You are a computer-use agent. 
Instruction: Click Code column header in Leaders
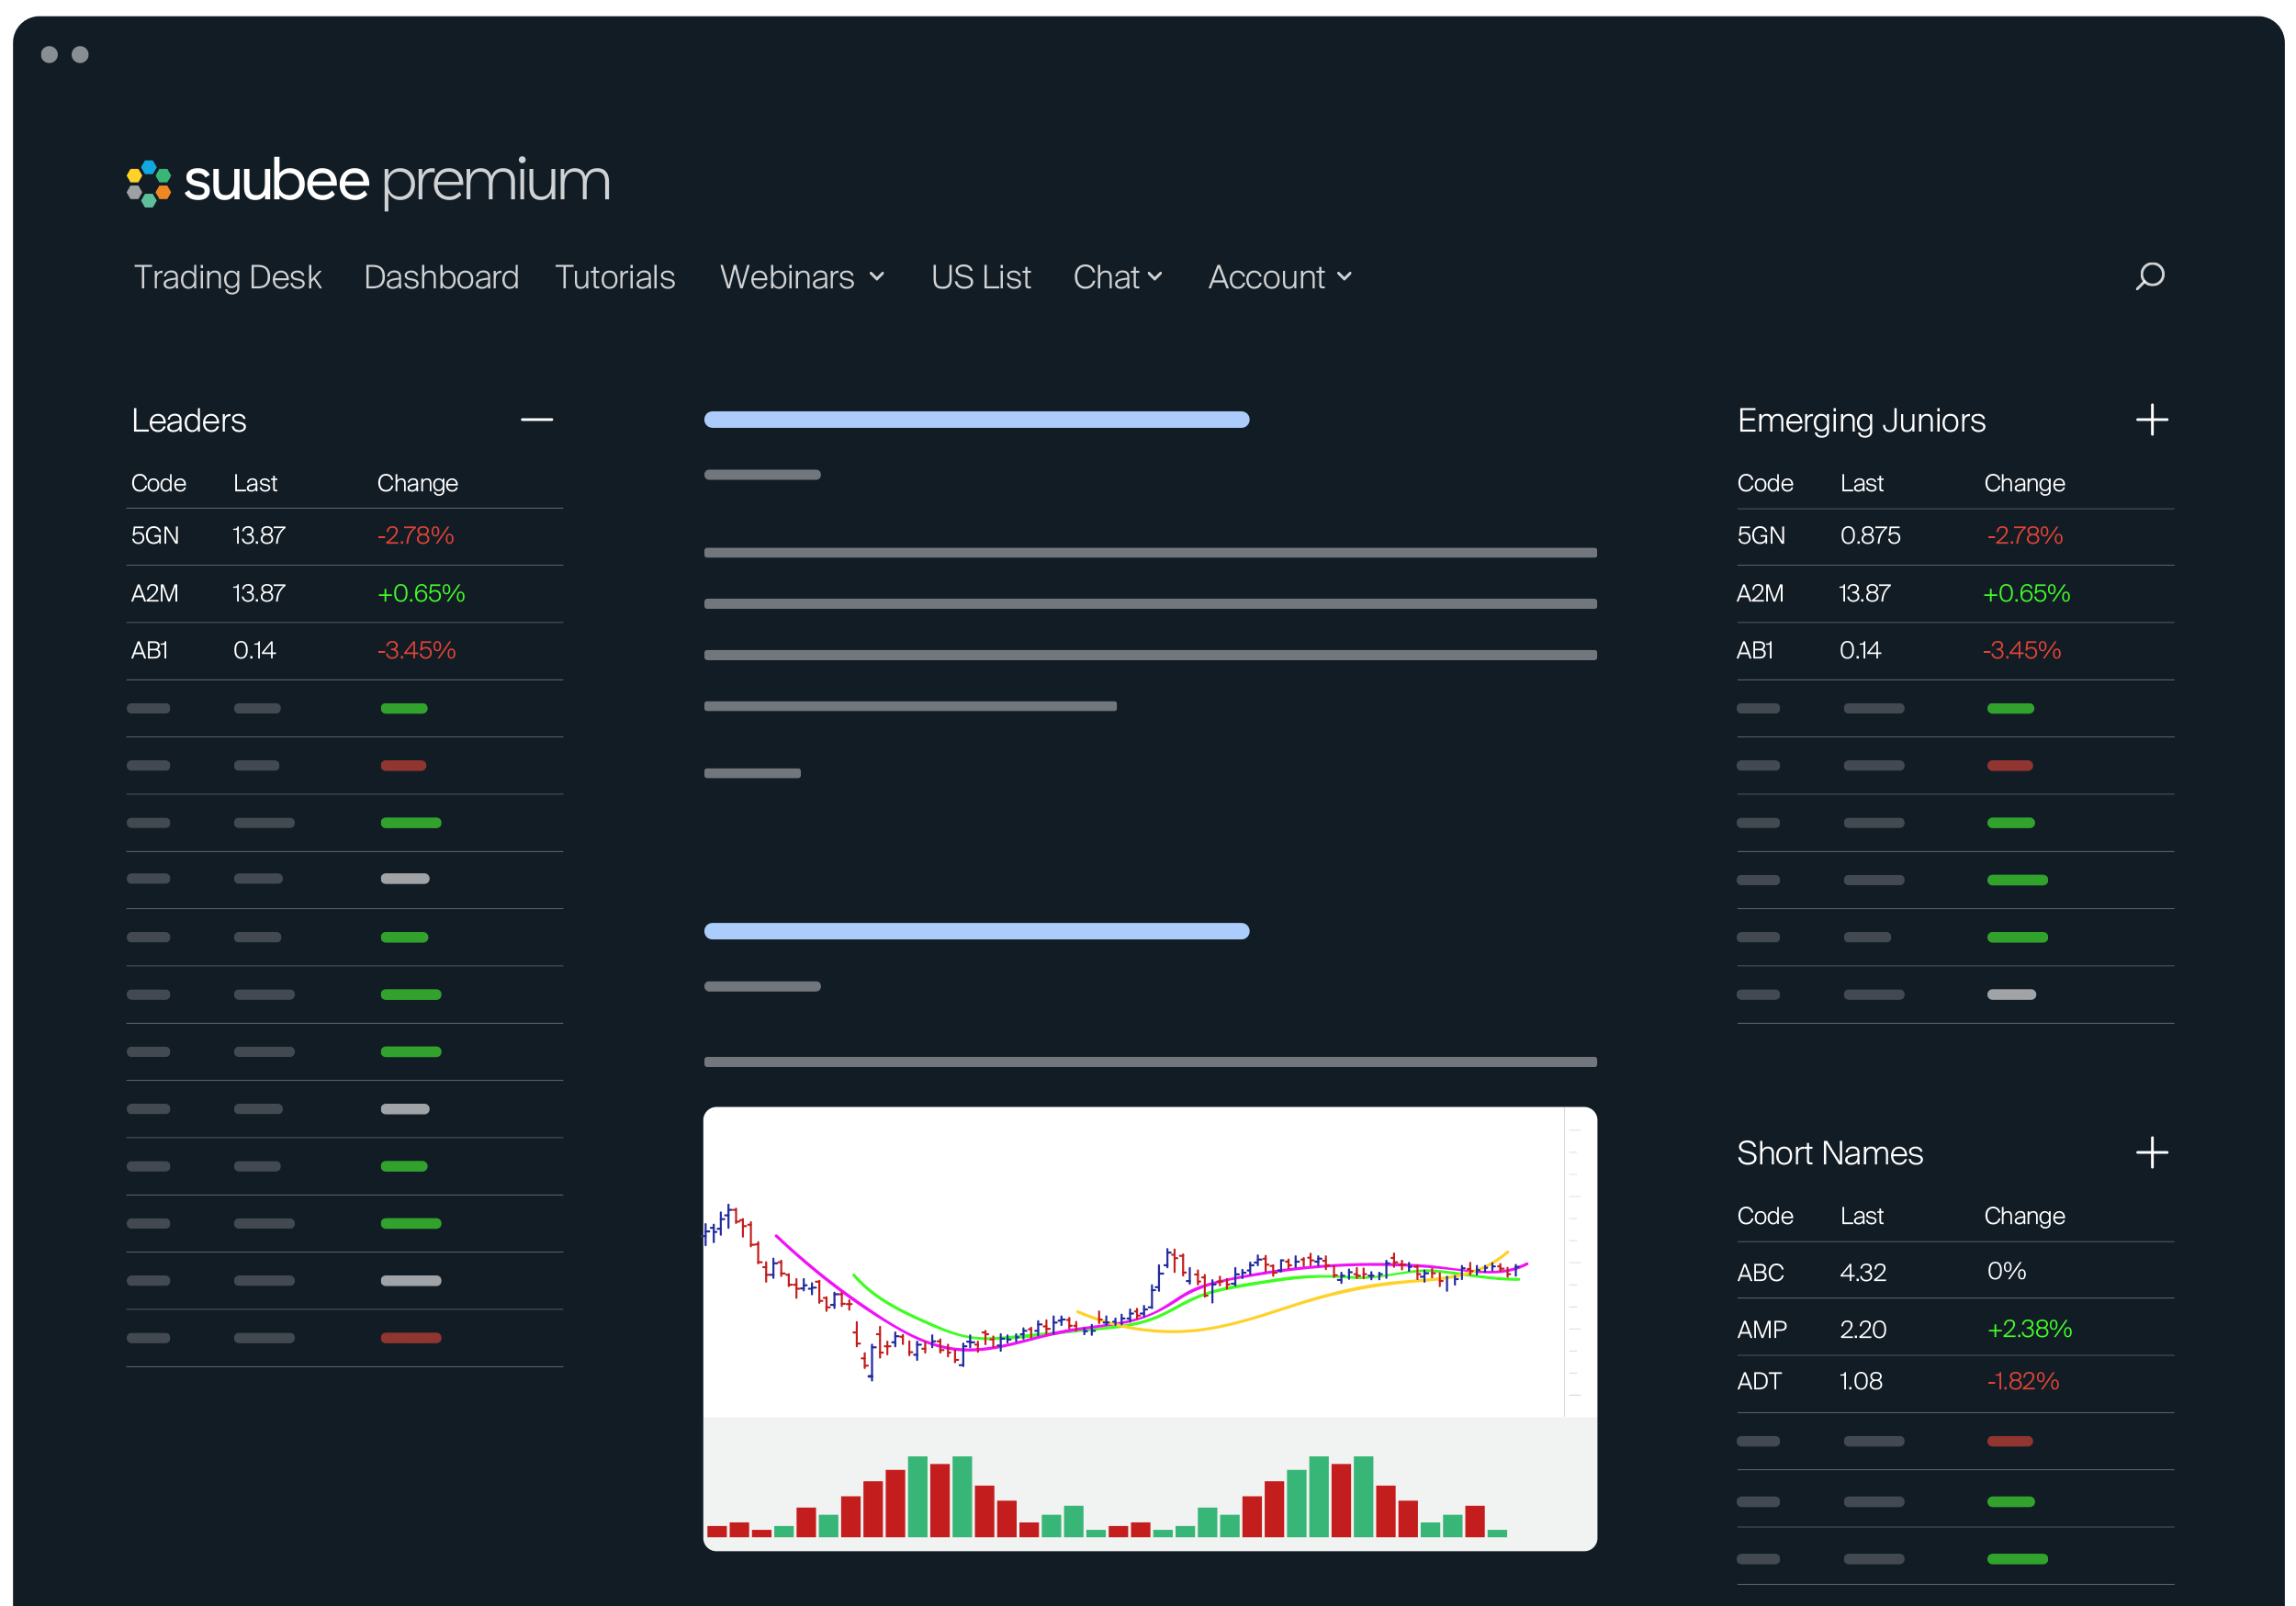coord(158,484)
